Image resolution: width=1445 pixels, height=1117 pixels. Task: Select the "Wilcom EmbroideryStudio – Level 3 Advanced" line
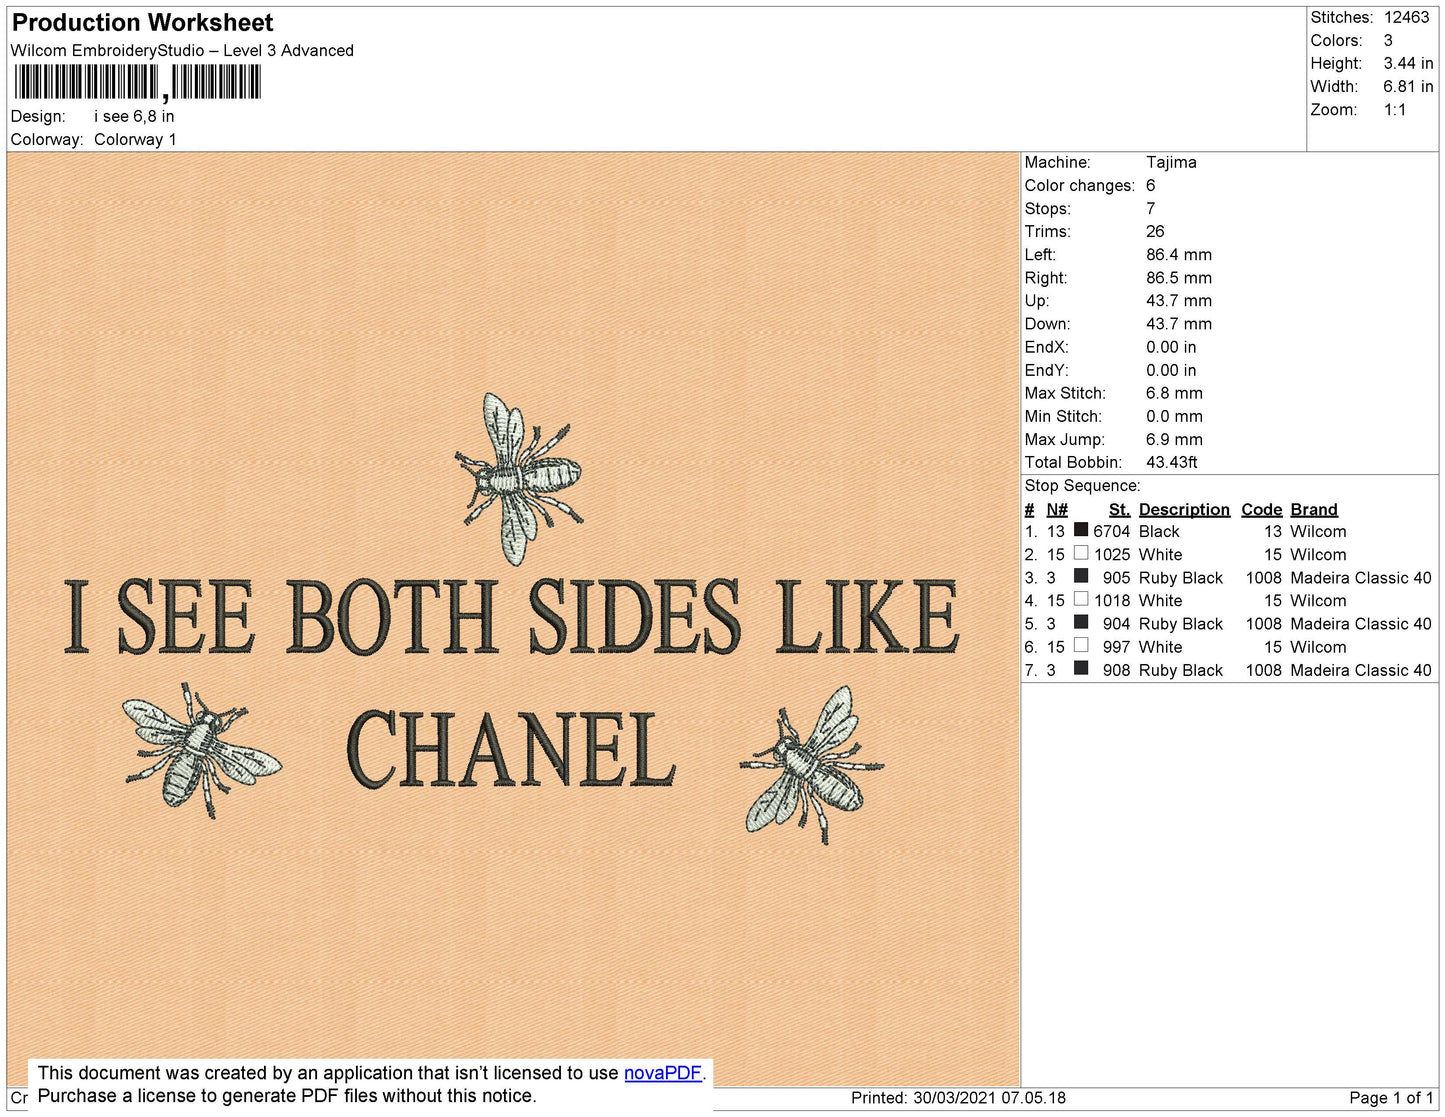(182, 51)
